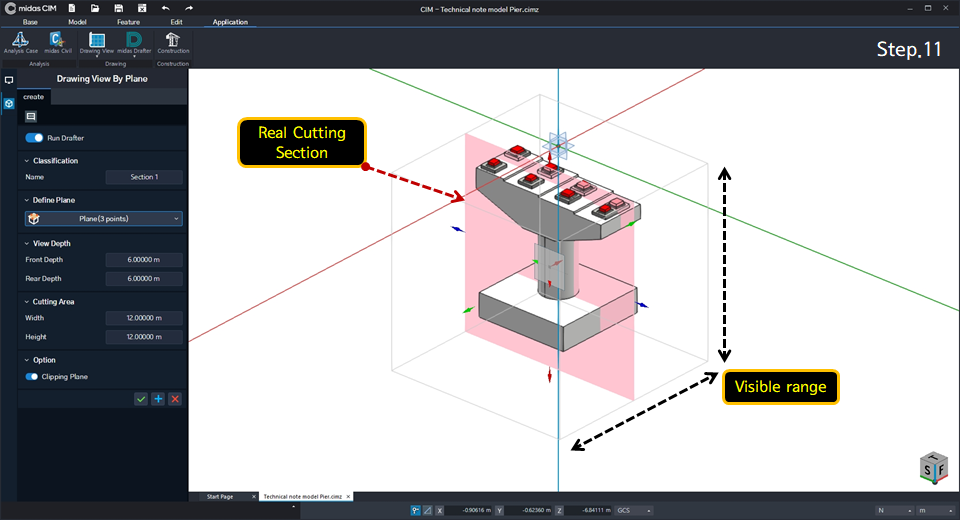Launch the midas Civil link tool
Image resolution: width=960 pixels, height=520 pixels.
[58, 43]
